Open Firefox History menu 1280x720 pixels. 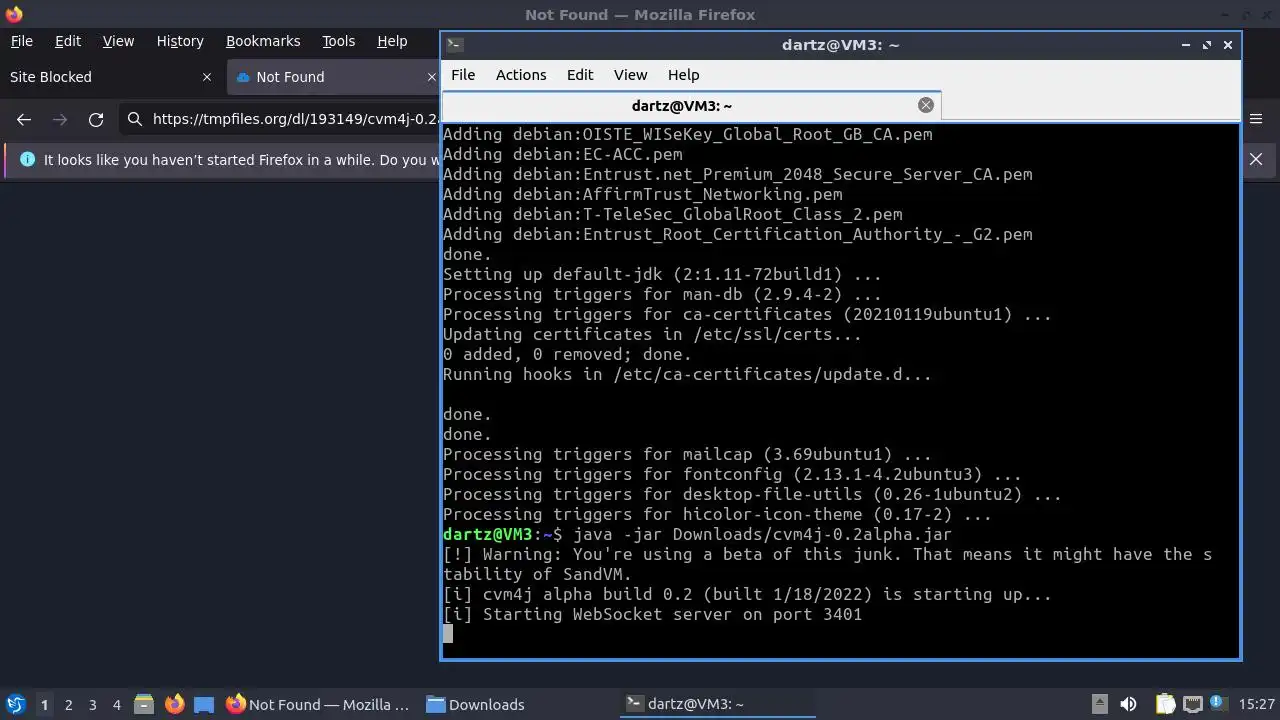coord(180,41)
